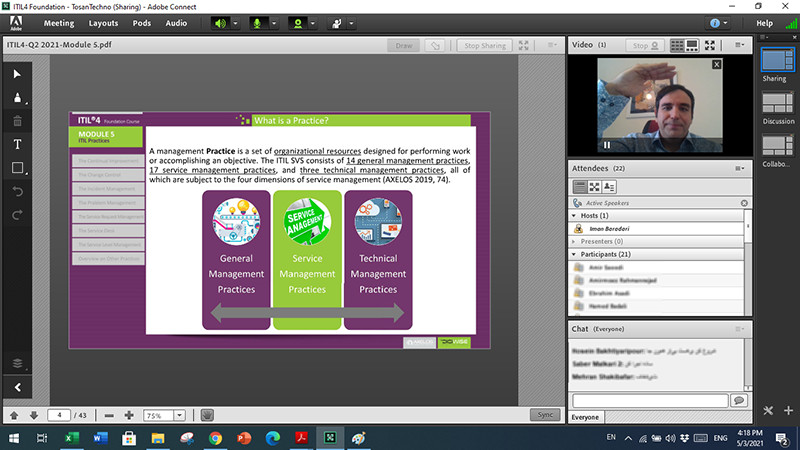Select the Marker drawing tool
Viewport: 800px width, 450px height.
[x=17, y=98]
